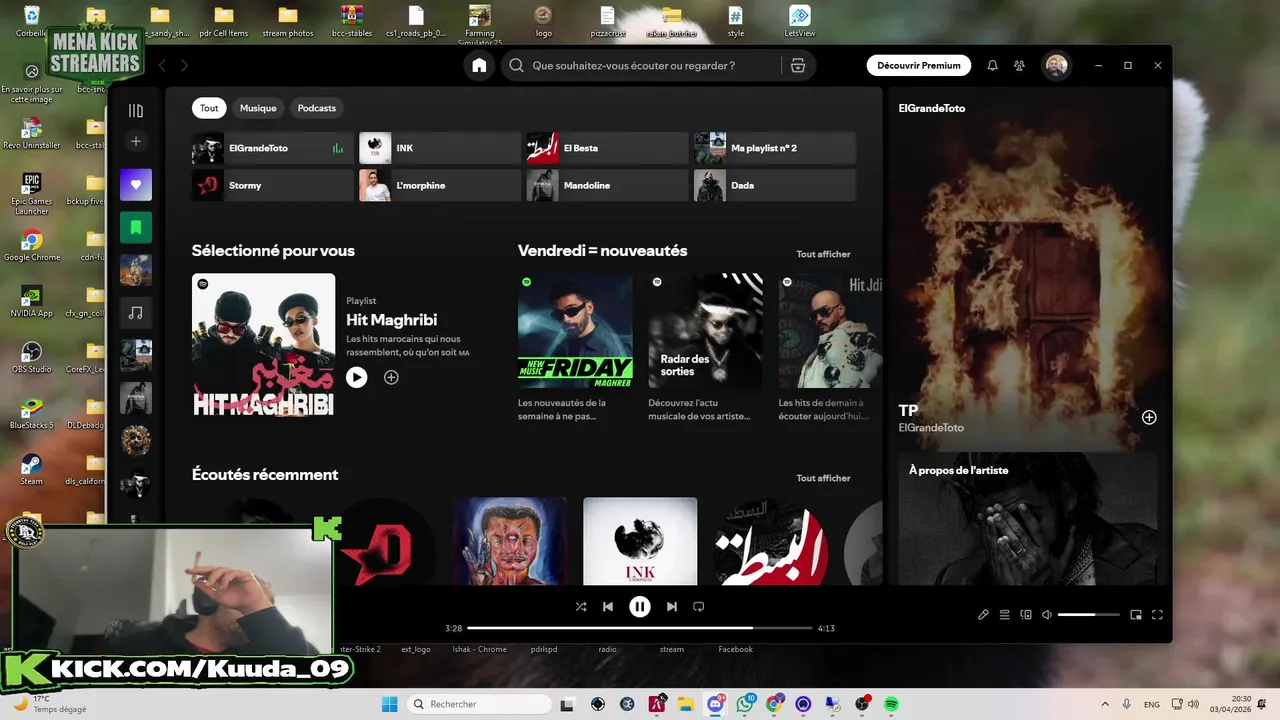Viewport: 1280px width, 720px height.
Task: Go to Spotify Home via house icon
Action: [x=479, y=65]
